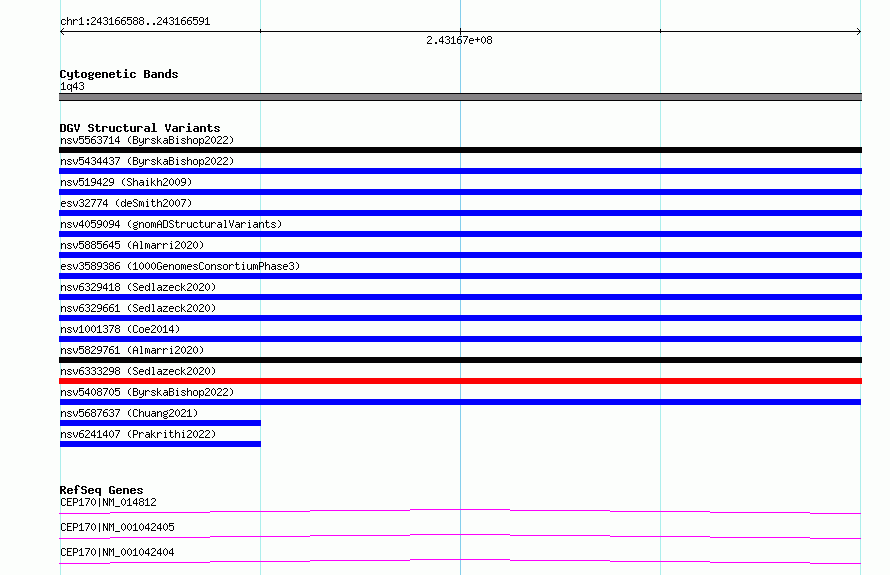Click the left arrowhead of the coordinate ruler
The image size is (890, 575).
(62, 32)
